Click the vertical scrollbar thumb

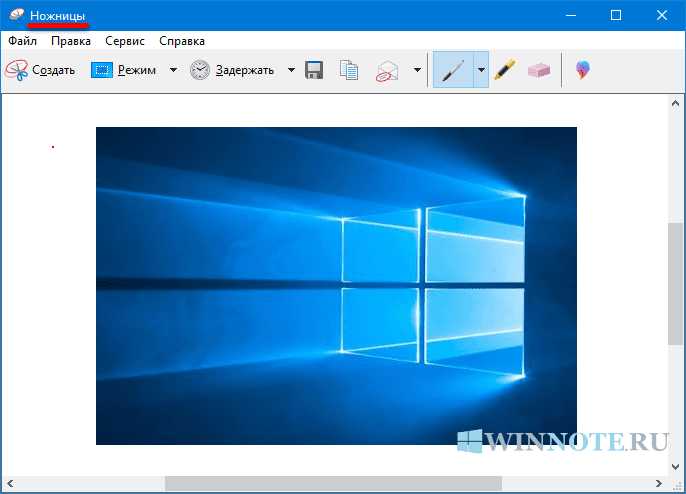click(x=675, y=284)
